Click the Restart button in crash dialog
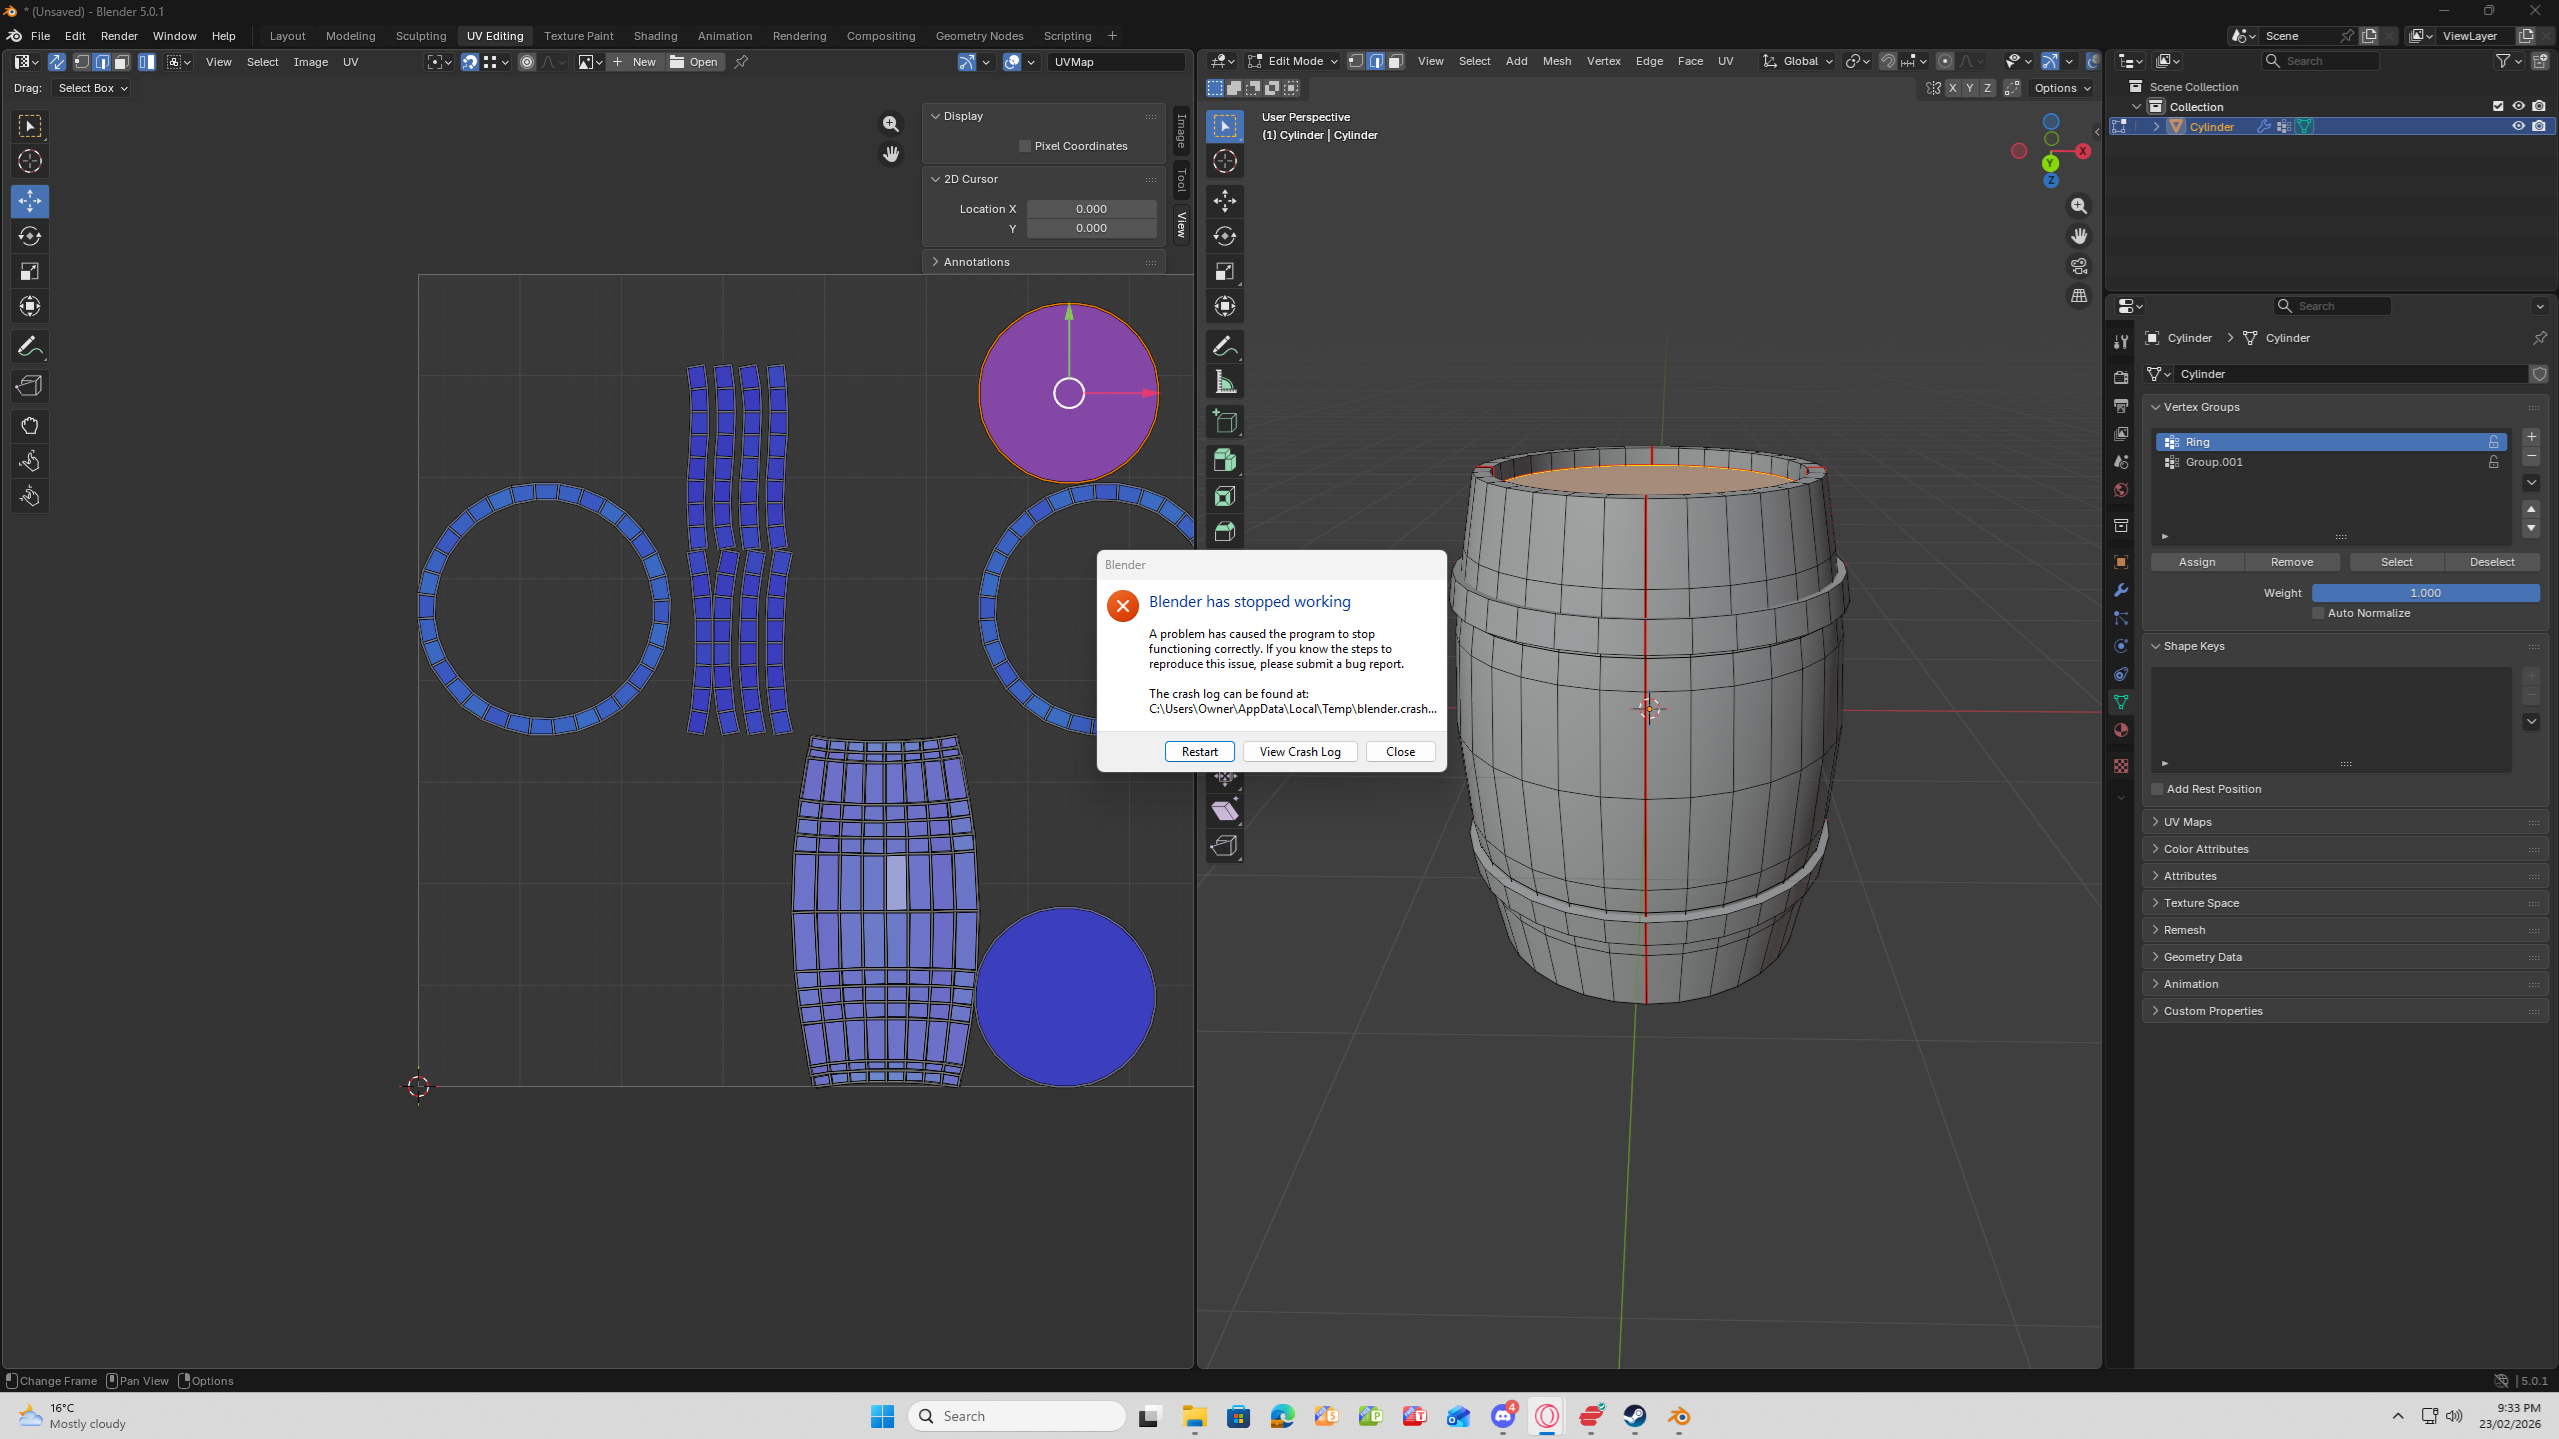2559x1439 pixels. (1199, 752)
